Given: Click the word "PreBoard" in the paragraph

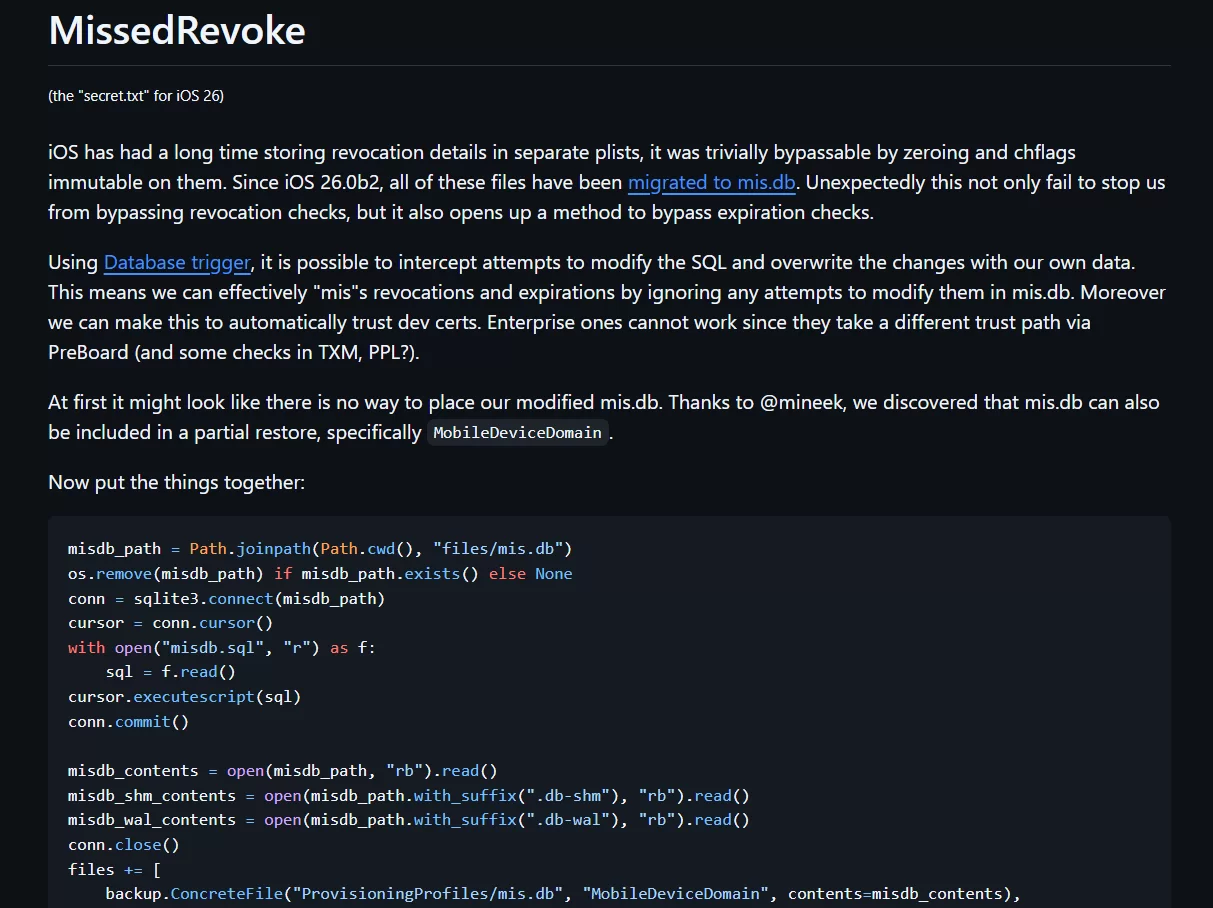Looking at the screenshot, I should pos(88,352).
